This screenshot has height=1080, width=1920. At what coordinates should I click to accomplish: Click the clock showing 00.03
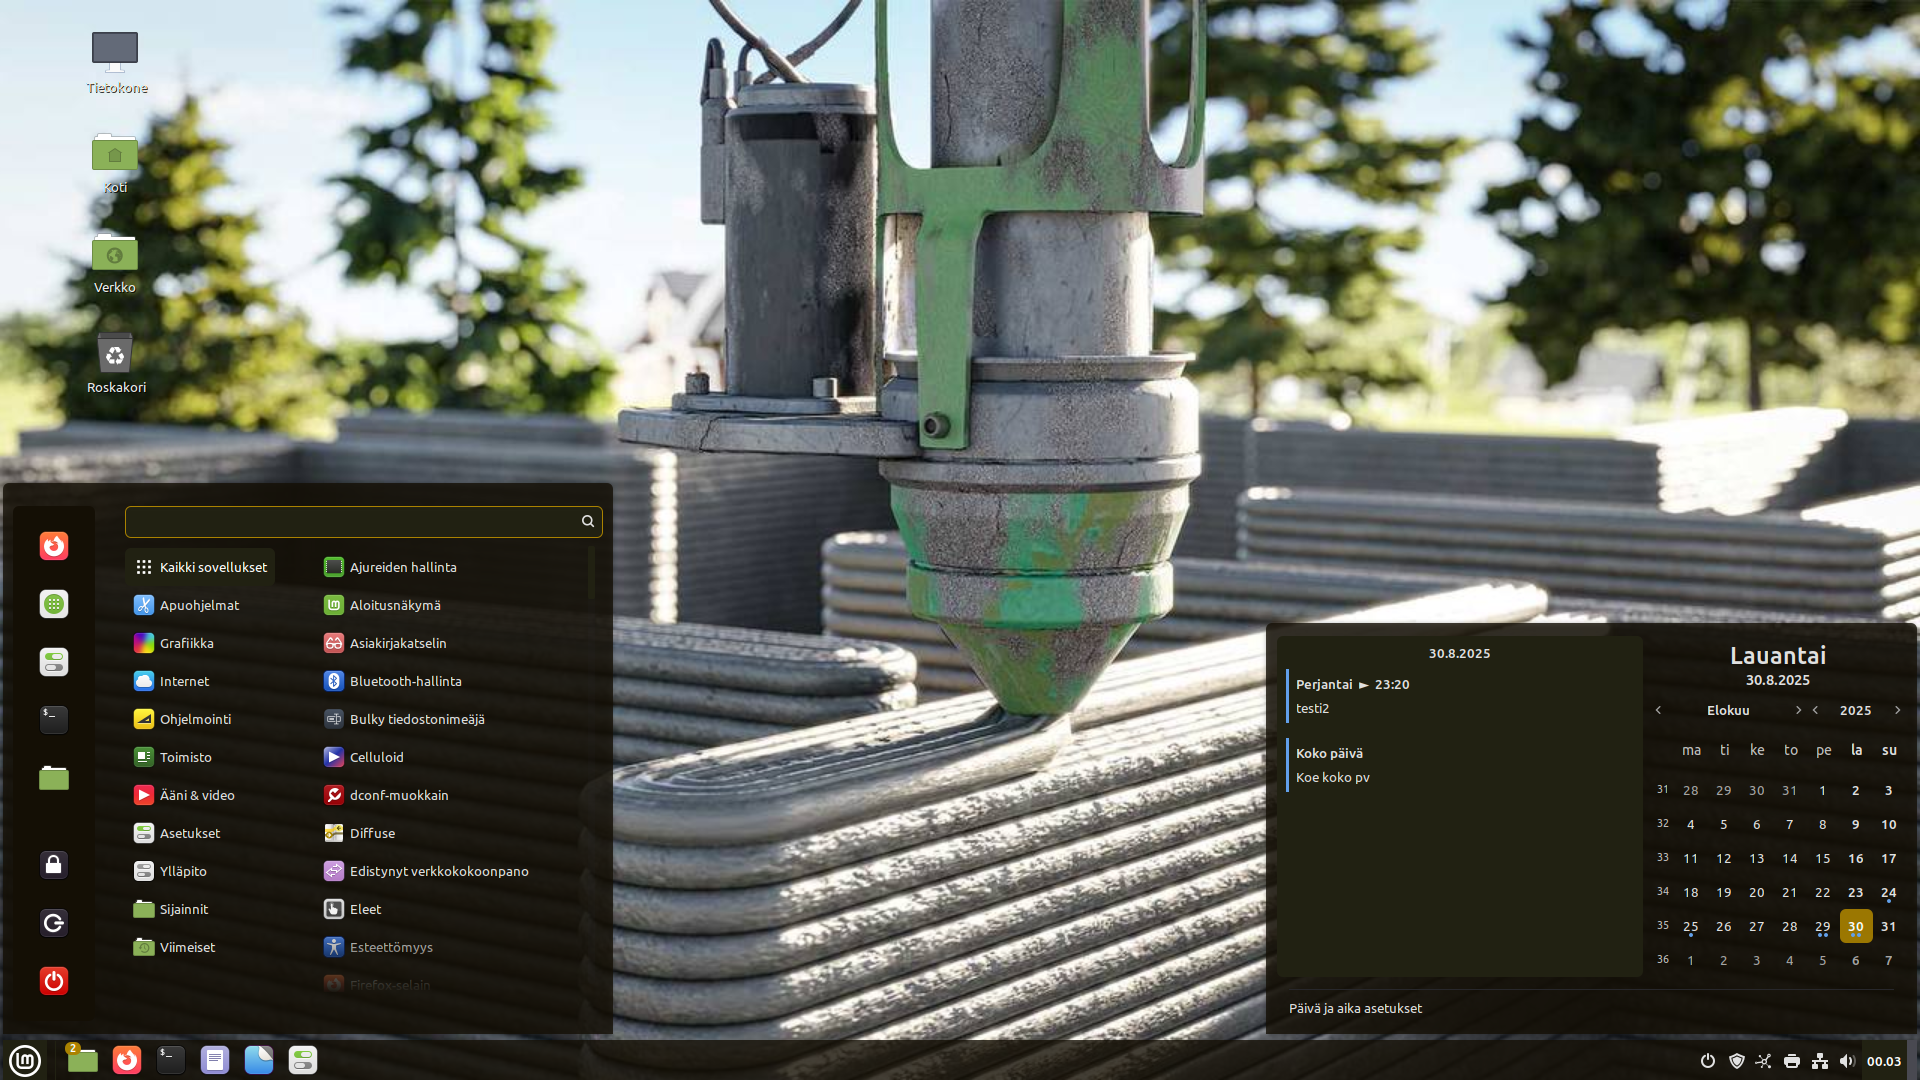pos(1883,1061)
